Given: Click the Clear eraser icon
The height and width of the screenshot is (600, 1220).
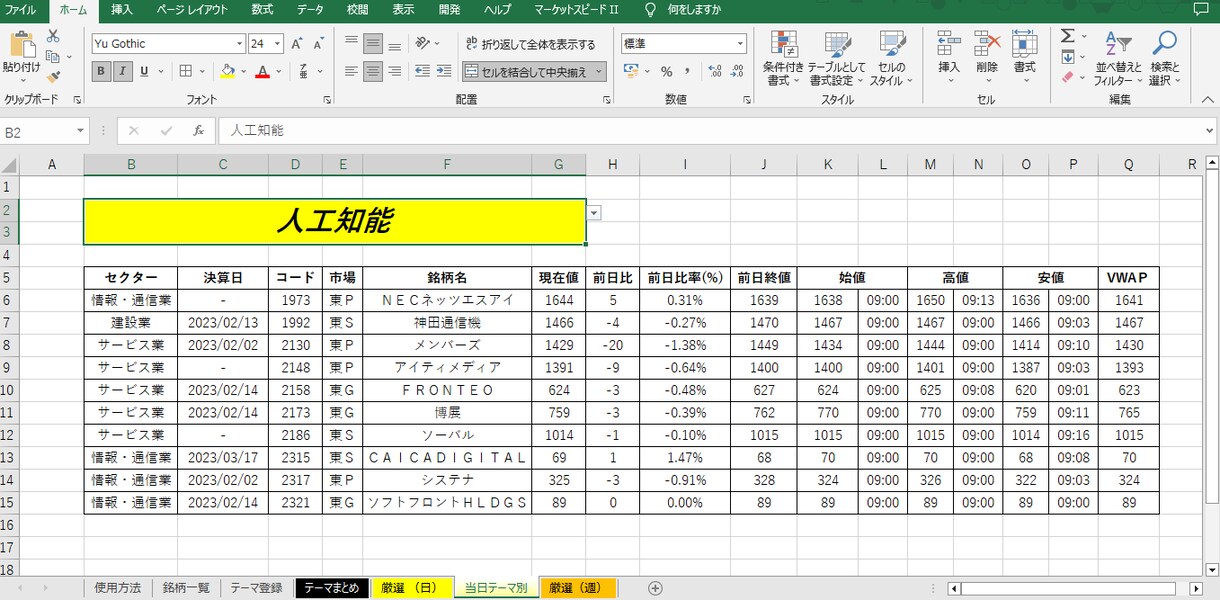Looking at the screenshot, I should pyautogui.click(x=1067, y=77).
